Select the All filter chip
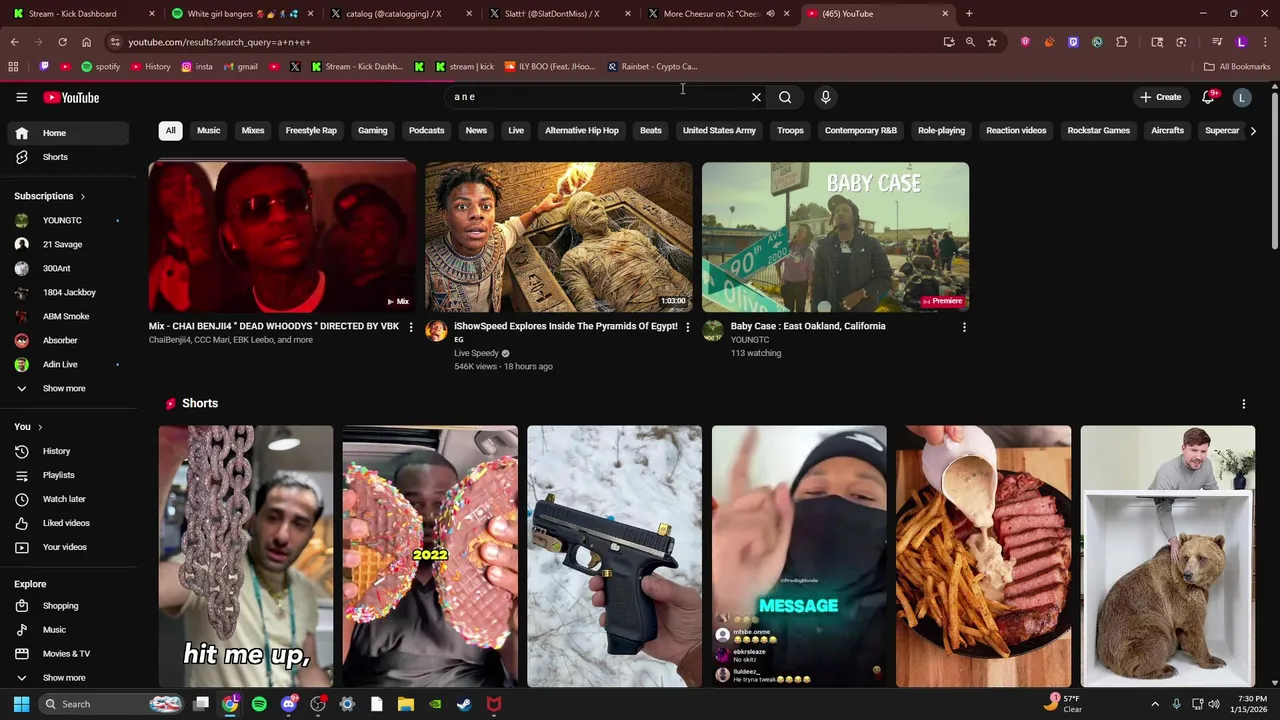Image resolution: width=1280 pixels, height=720 pixels. (170, 131)
